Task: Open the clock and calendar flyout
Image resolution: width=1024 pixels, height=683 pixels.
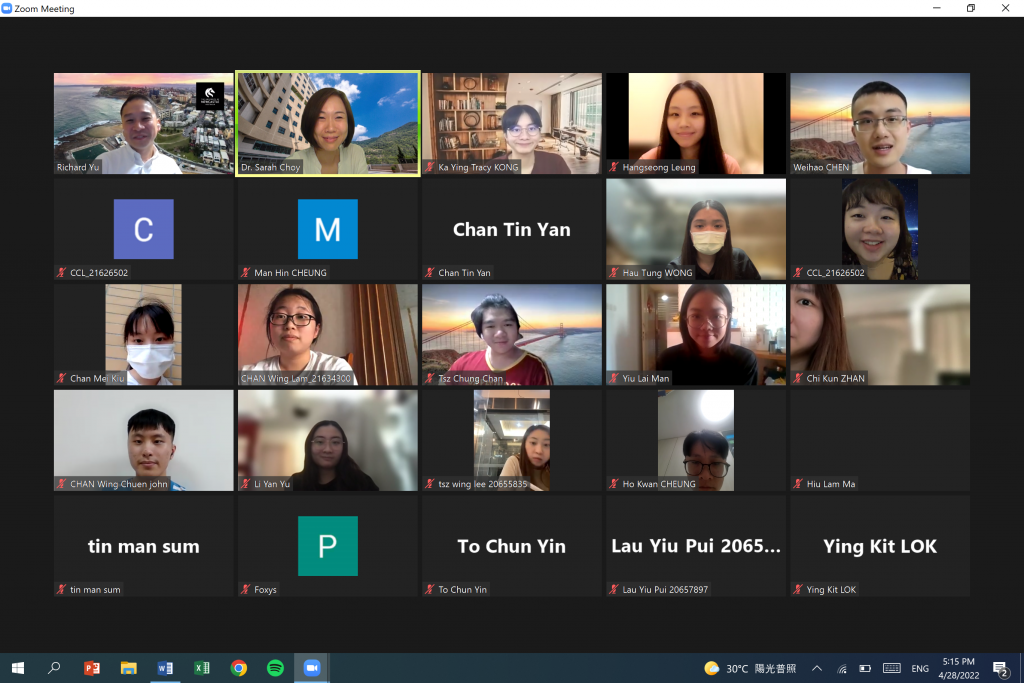Action: [x=959, y=668]
